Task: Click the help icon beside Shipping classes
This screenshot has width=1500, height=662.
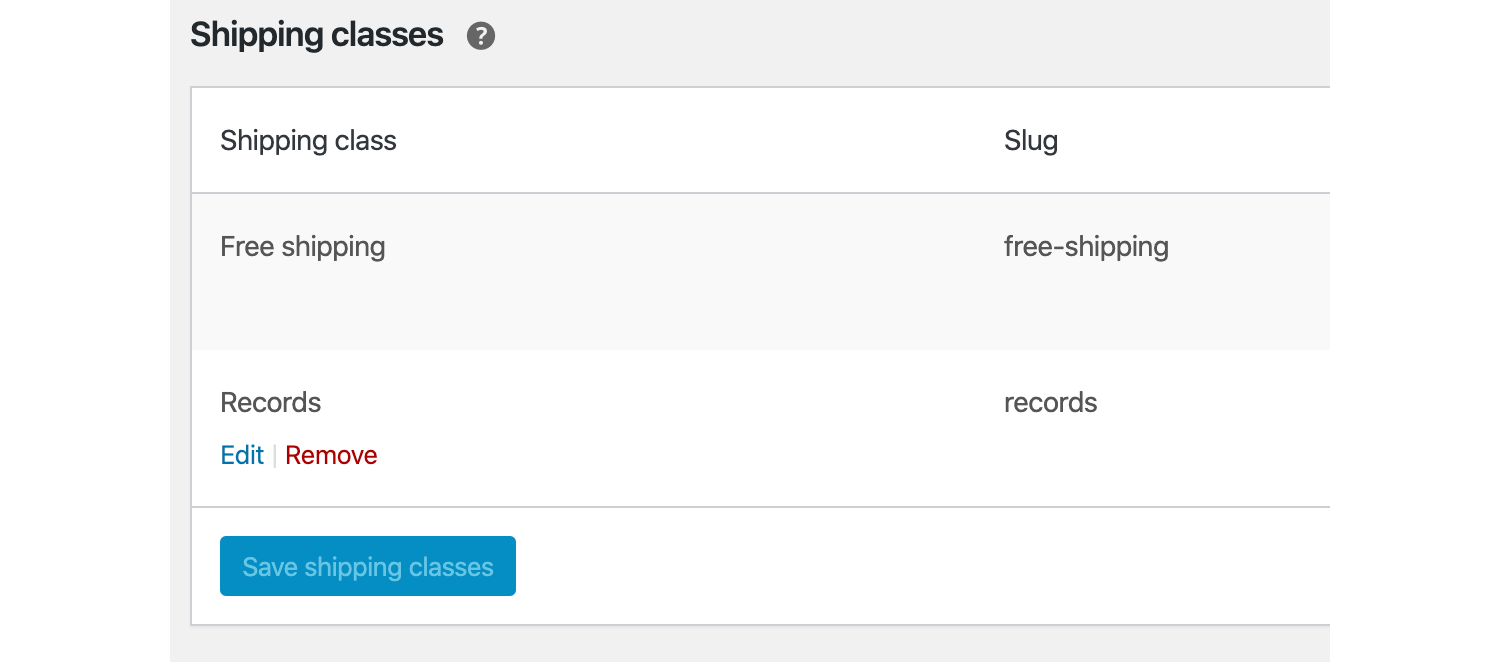Action: (x=481, y=37)
